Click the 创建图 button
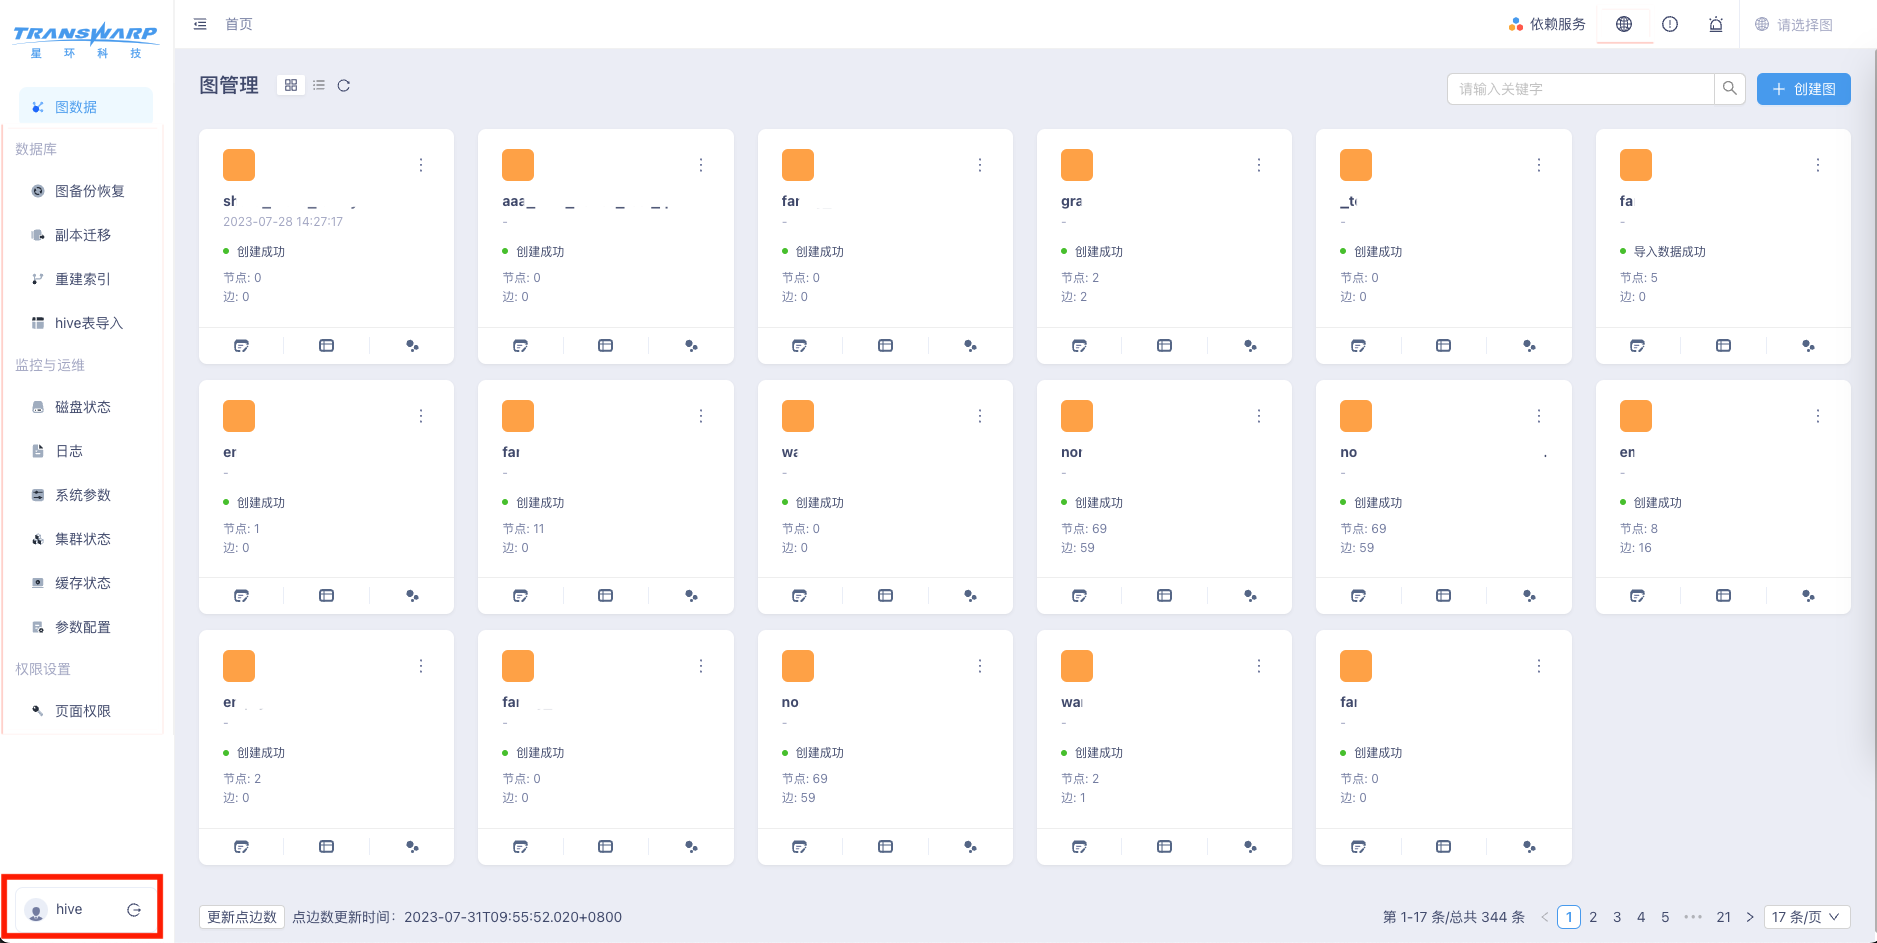The width and height of the screenshot is (1877, 943). click(1803, 89)
